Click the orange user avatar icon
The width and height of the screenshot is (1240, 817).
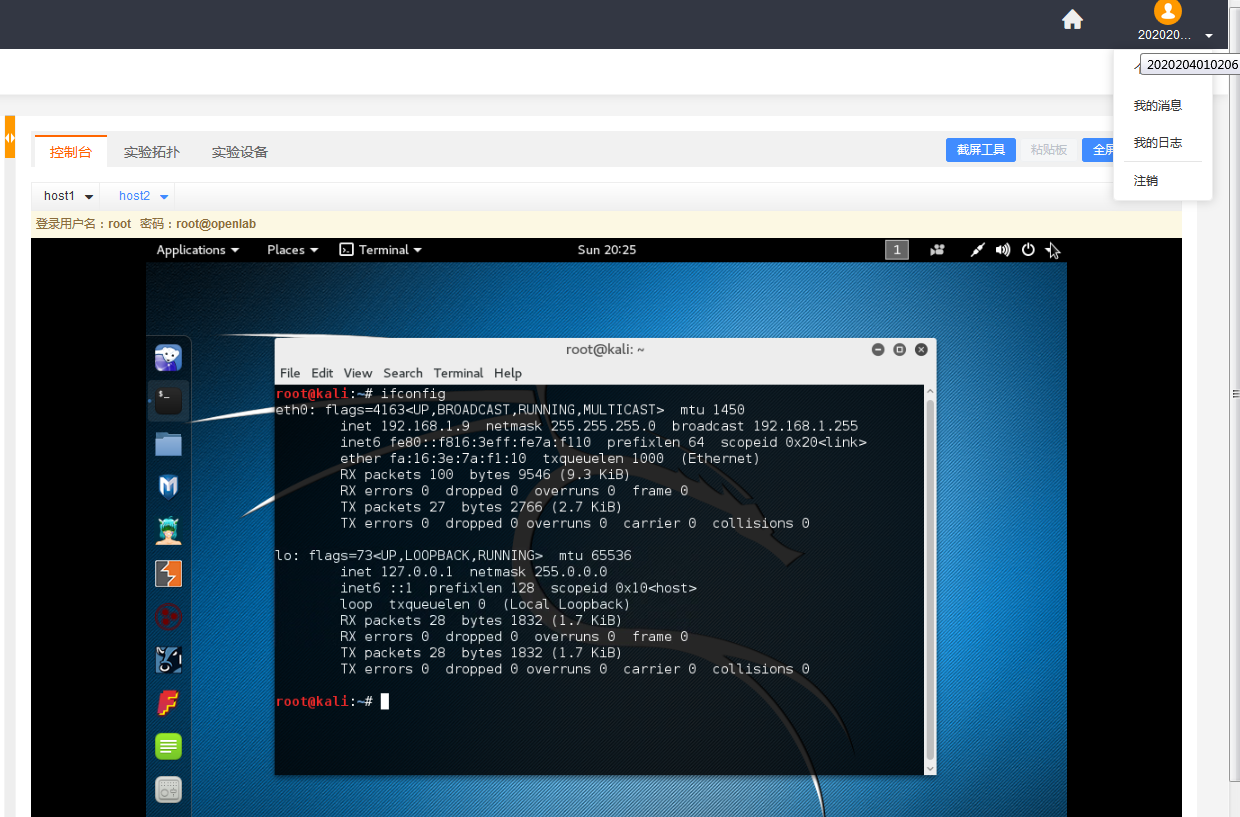[1167, 12]
